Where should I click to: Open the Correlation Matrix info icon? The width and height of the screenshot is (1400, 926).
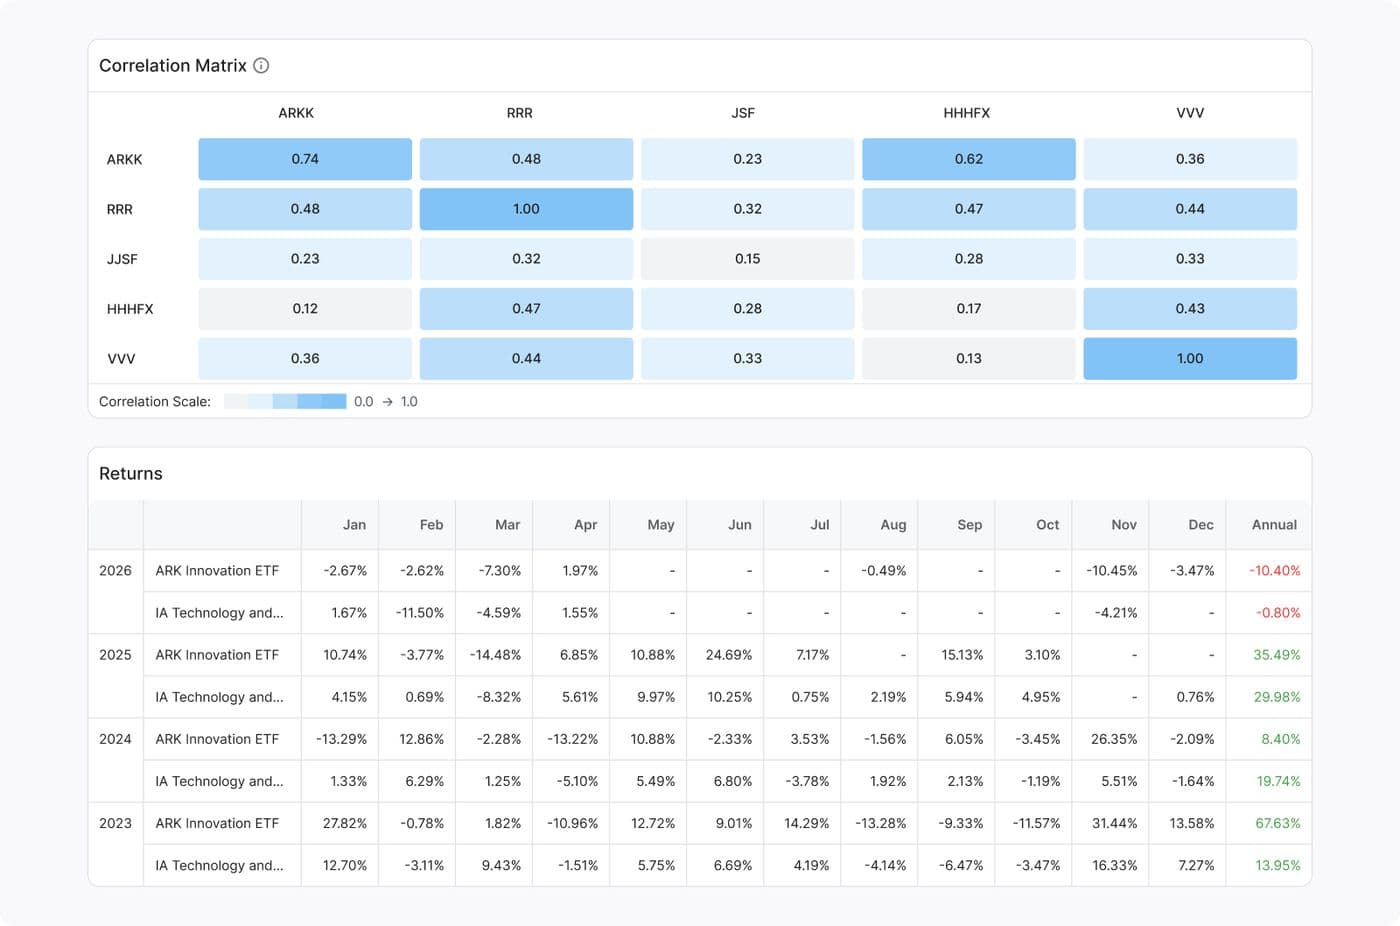(261, 66)
